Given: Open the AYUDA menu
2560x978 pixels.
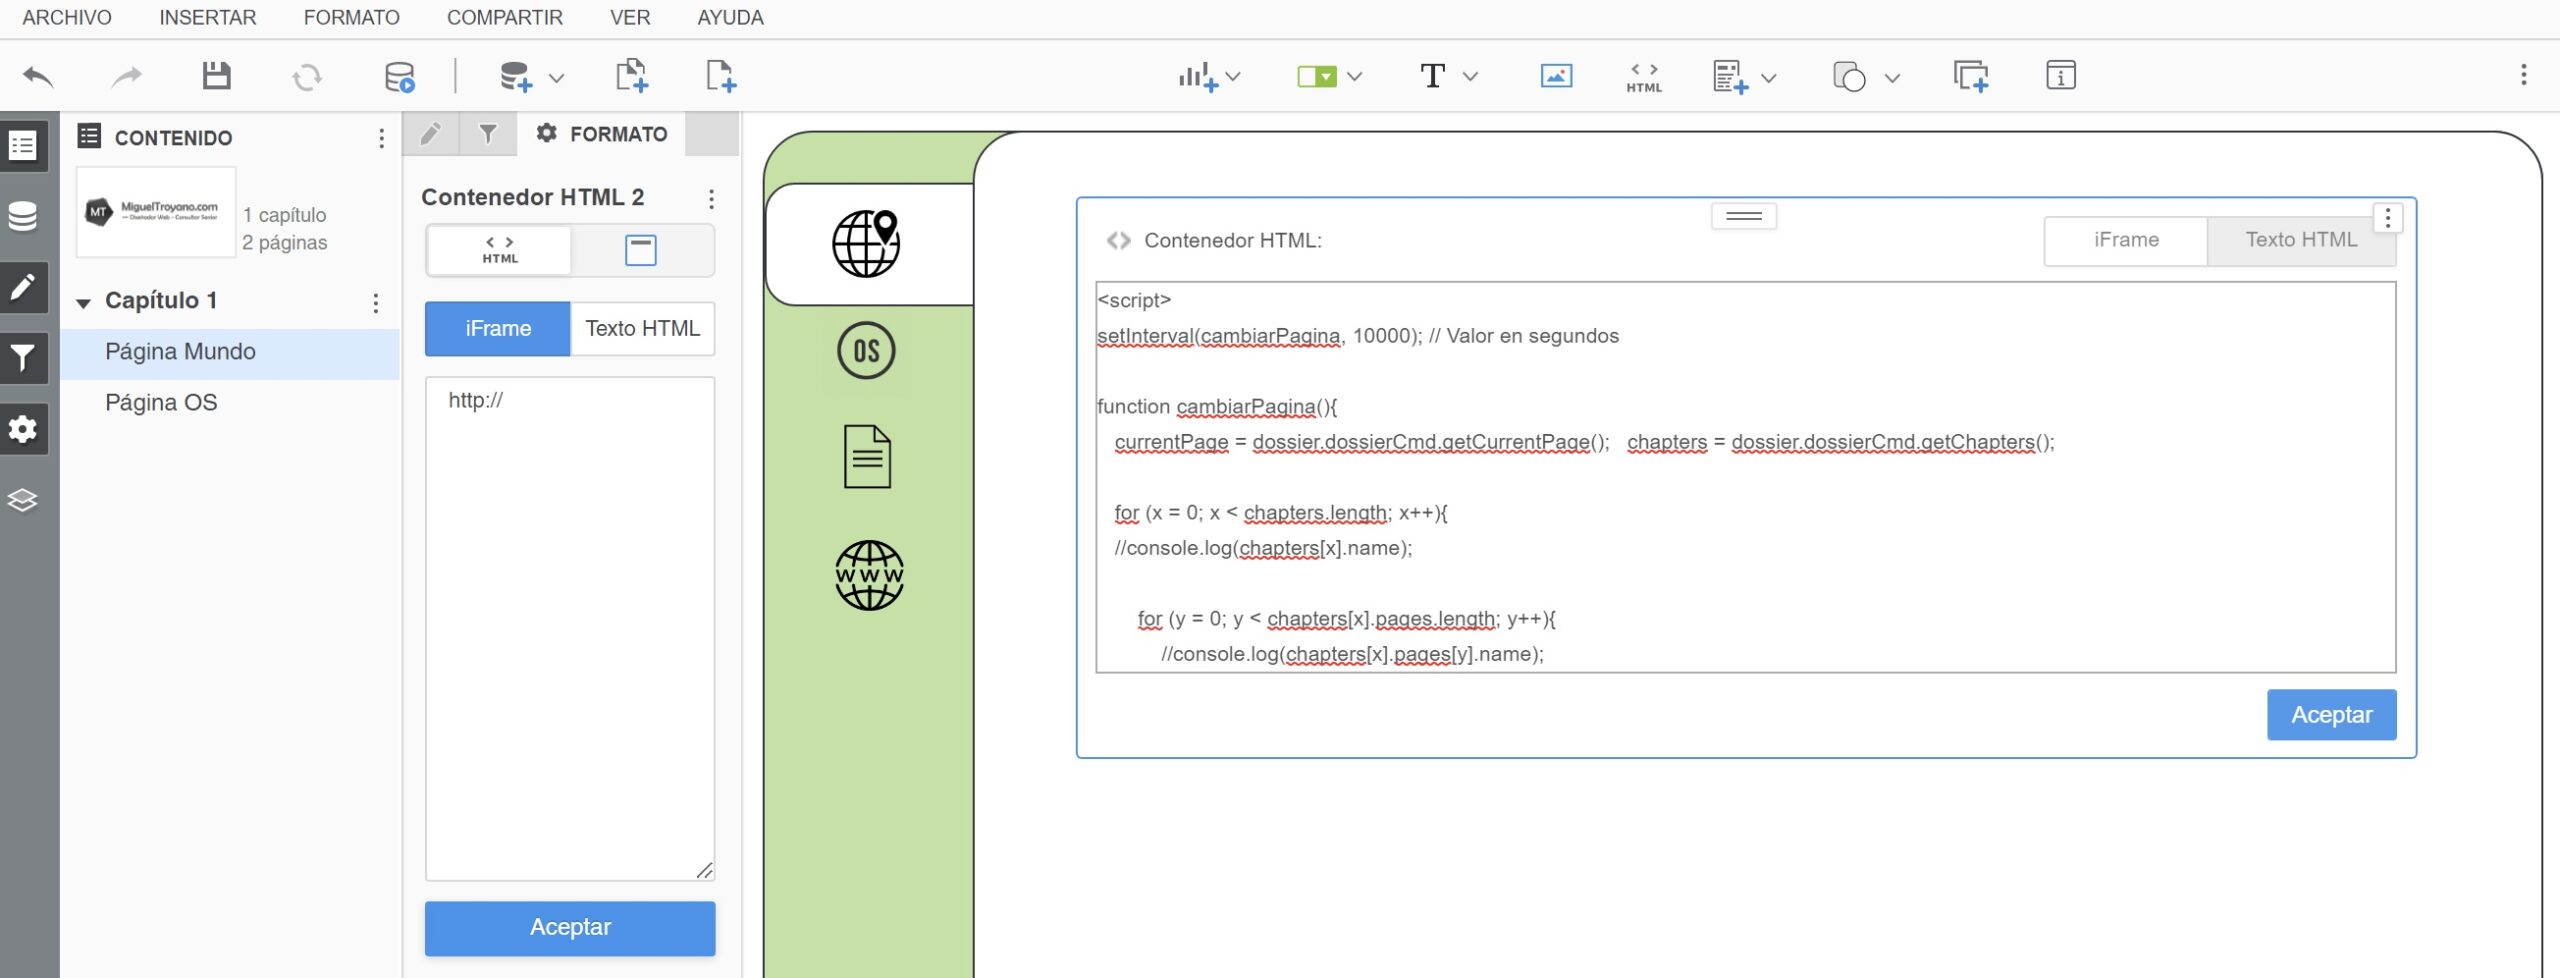Looking at the screenshot, I should pos(730,18).
